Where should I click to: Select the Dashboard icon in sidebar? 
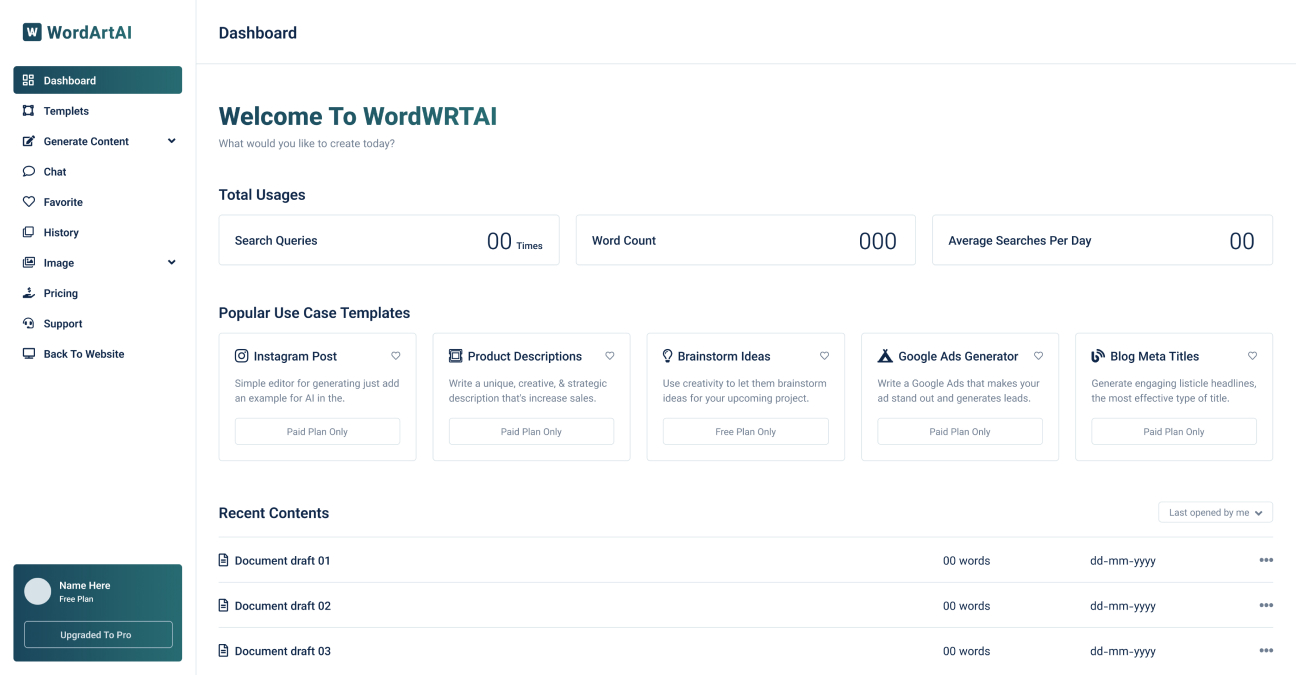click(29, 80)
